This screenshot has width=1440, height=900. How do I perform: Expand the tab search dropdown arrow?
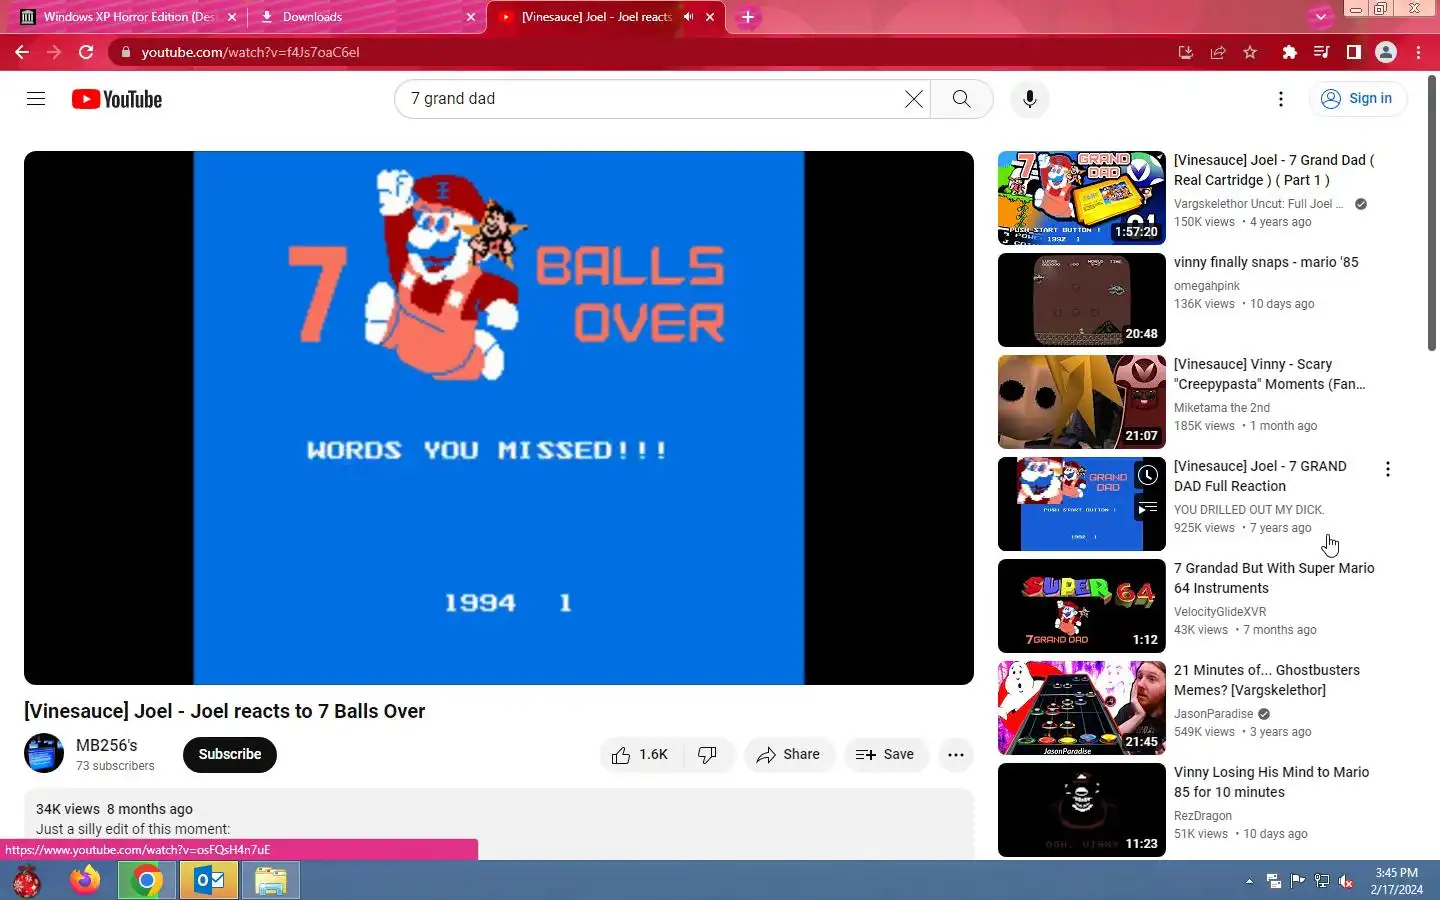coord(1321,16)
